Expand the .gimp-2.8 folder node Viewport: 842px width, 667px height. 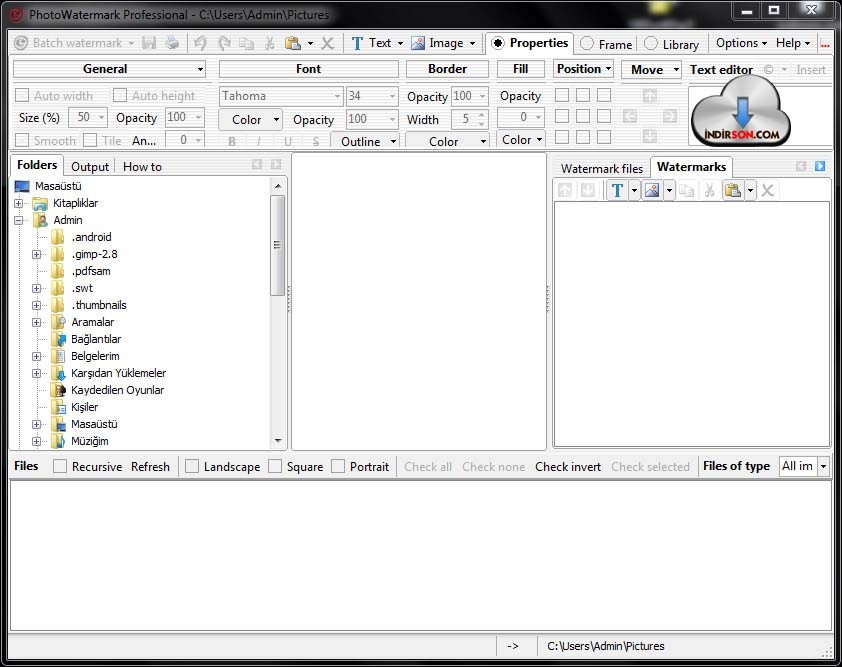click(37, 254)
